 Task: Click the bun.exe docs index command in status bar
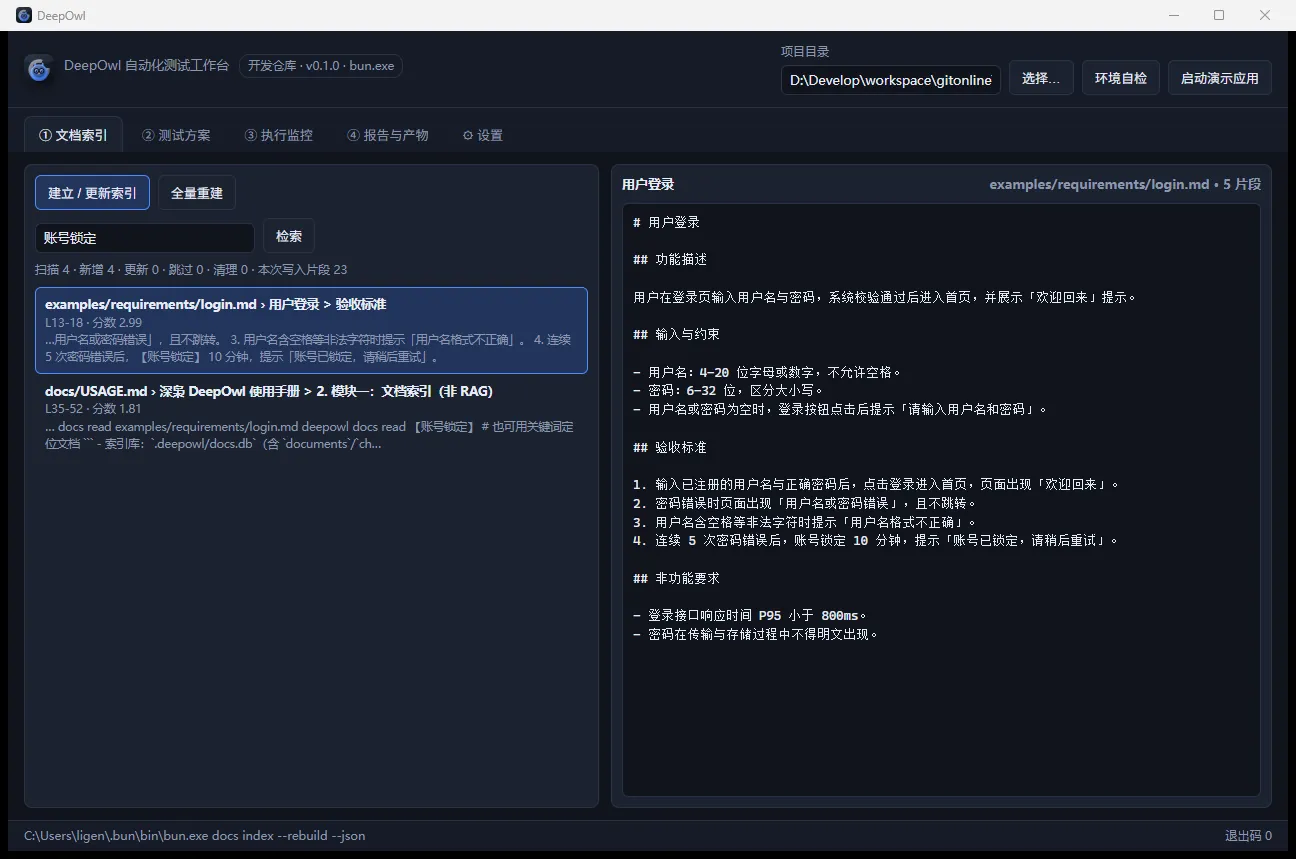coord(194,835)
